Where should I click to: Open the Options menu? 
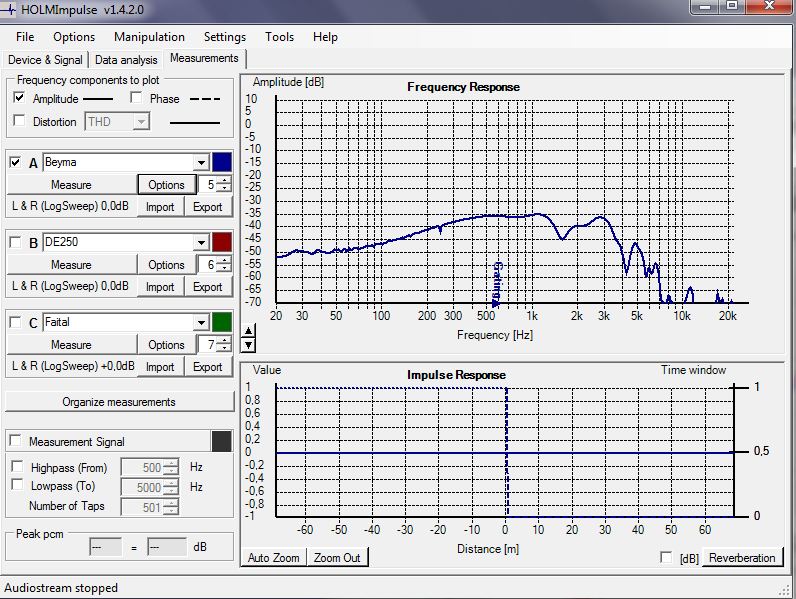pos(74,37)
